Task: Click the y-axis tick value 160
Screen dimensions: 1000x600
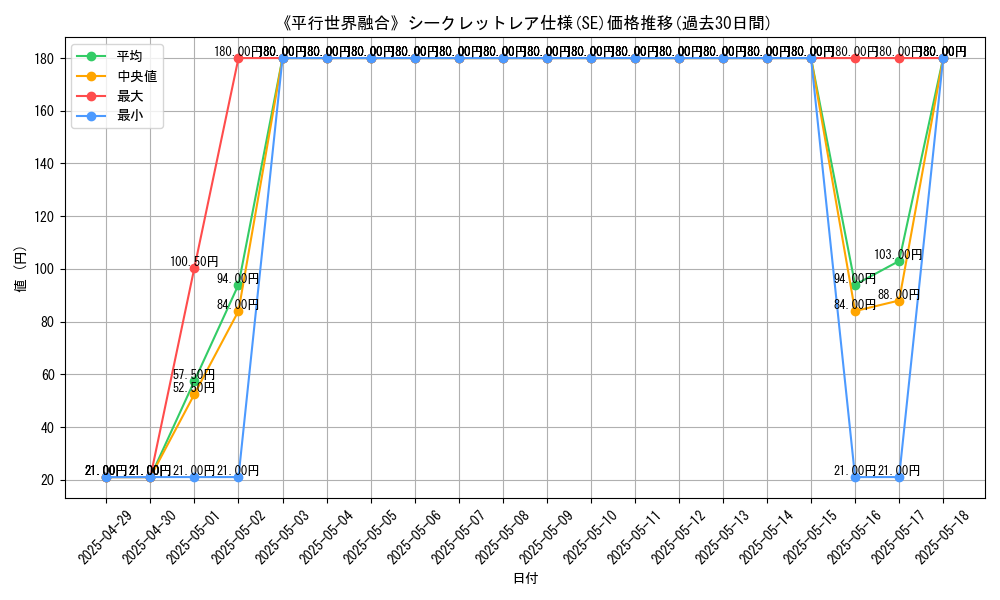Action: [x=45, y=111]
